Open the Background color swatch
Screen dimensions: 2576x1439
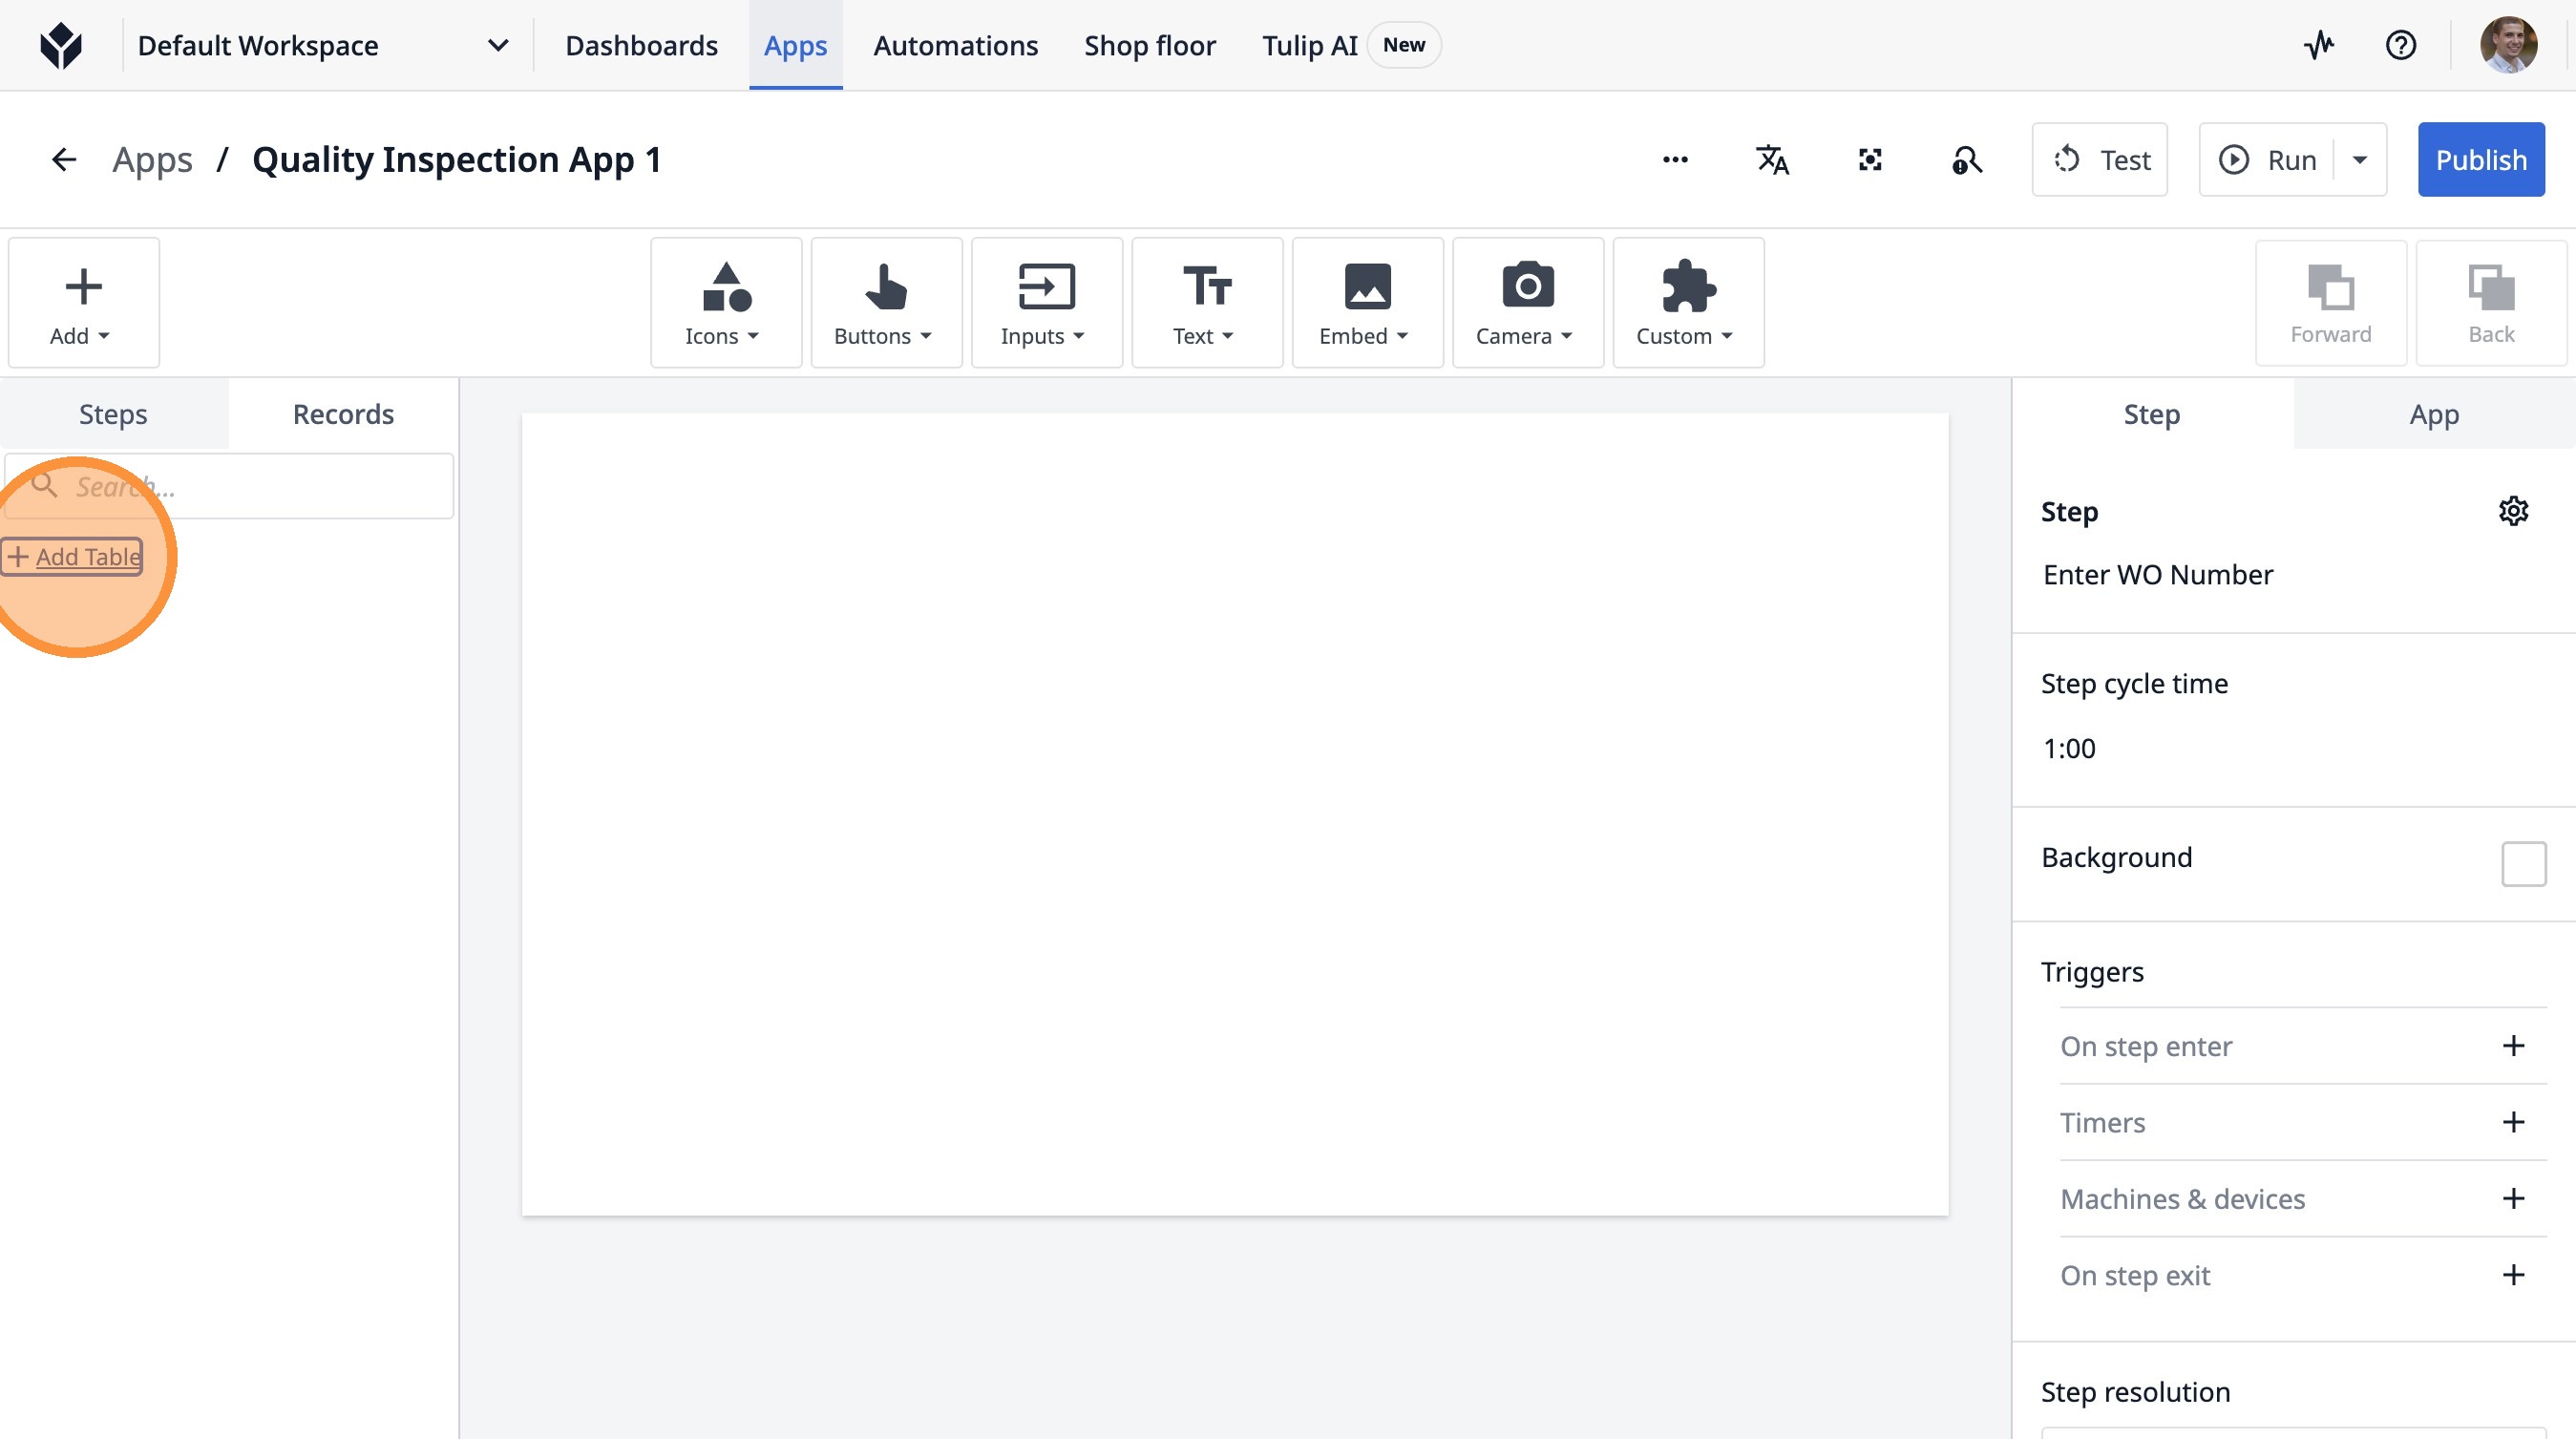click(x=2523, y=863)
